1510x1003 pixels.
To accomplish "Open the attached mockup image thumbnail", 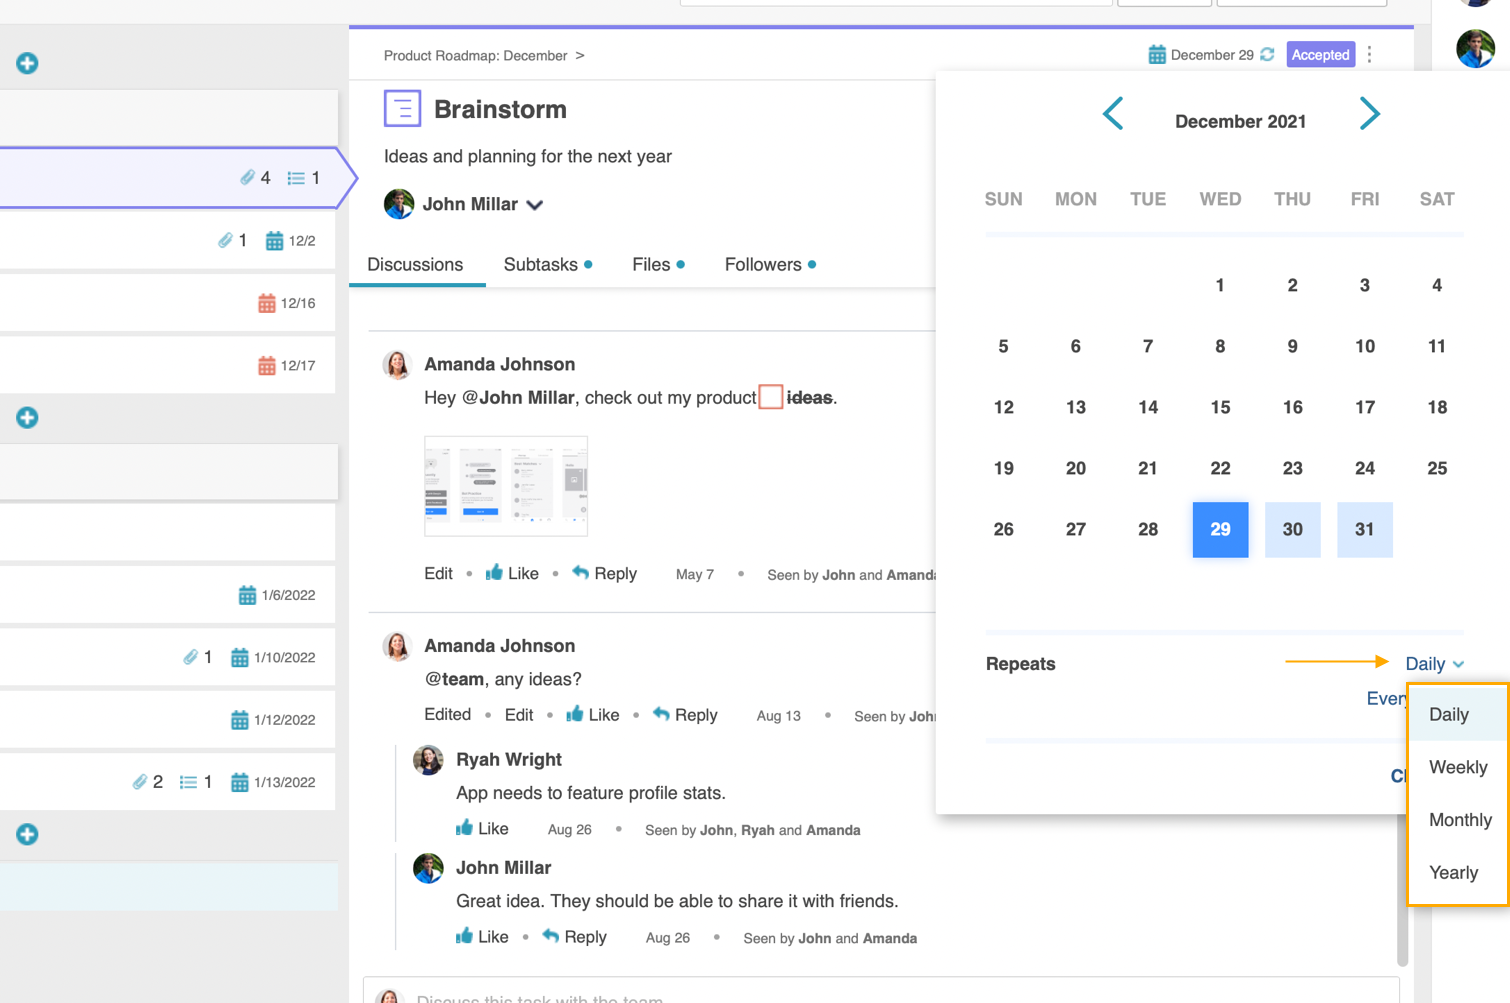I will (x=506, y=486).
